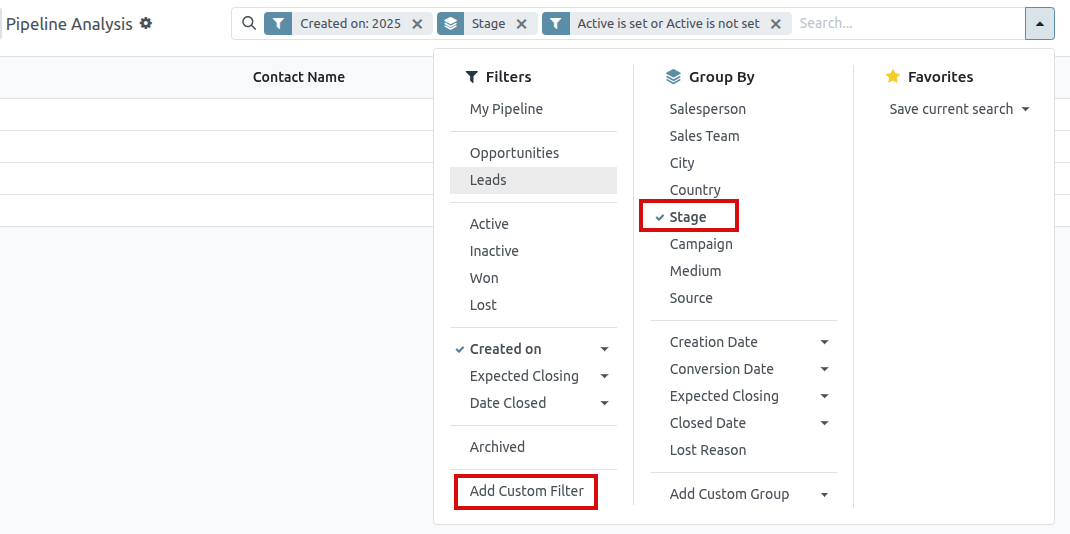This screenshot has height=534, width=1070.
Task: Remove the Created on: 2025 filter facet
Action: (x=417, y=24)
